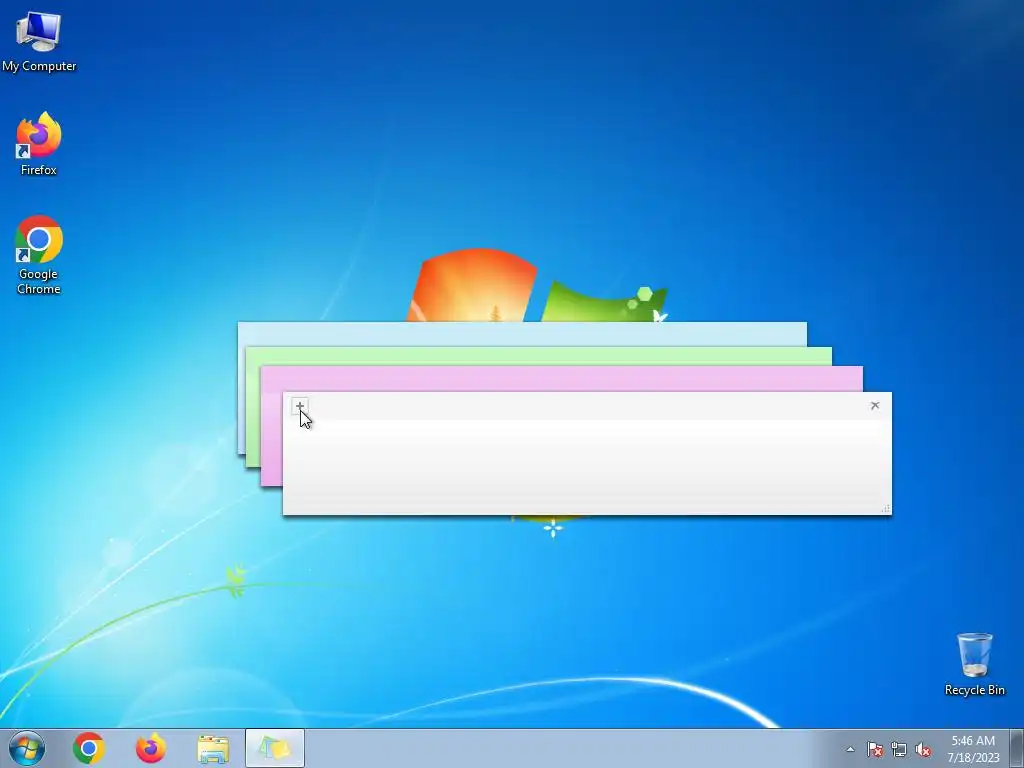Open My Computer desktop icon

pyautogui.click(x=39, y=41)
